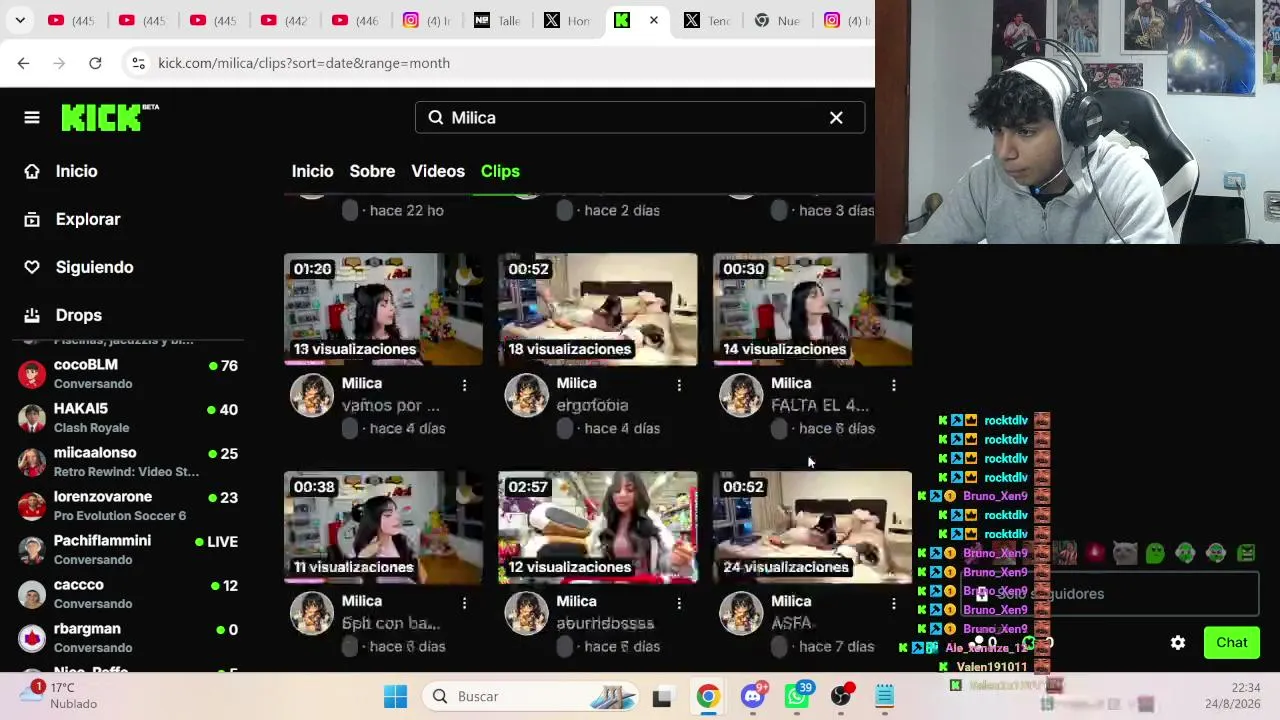The width and height of the screenshot is (1280, 720).
Task: Select the Clips tab
Action: [500, 171]
